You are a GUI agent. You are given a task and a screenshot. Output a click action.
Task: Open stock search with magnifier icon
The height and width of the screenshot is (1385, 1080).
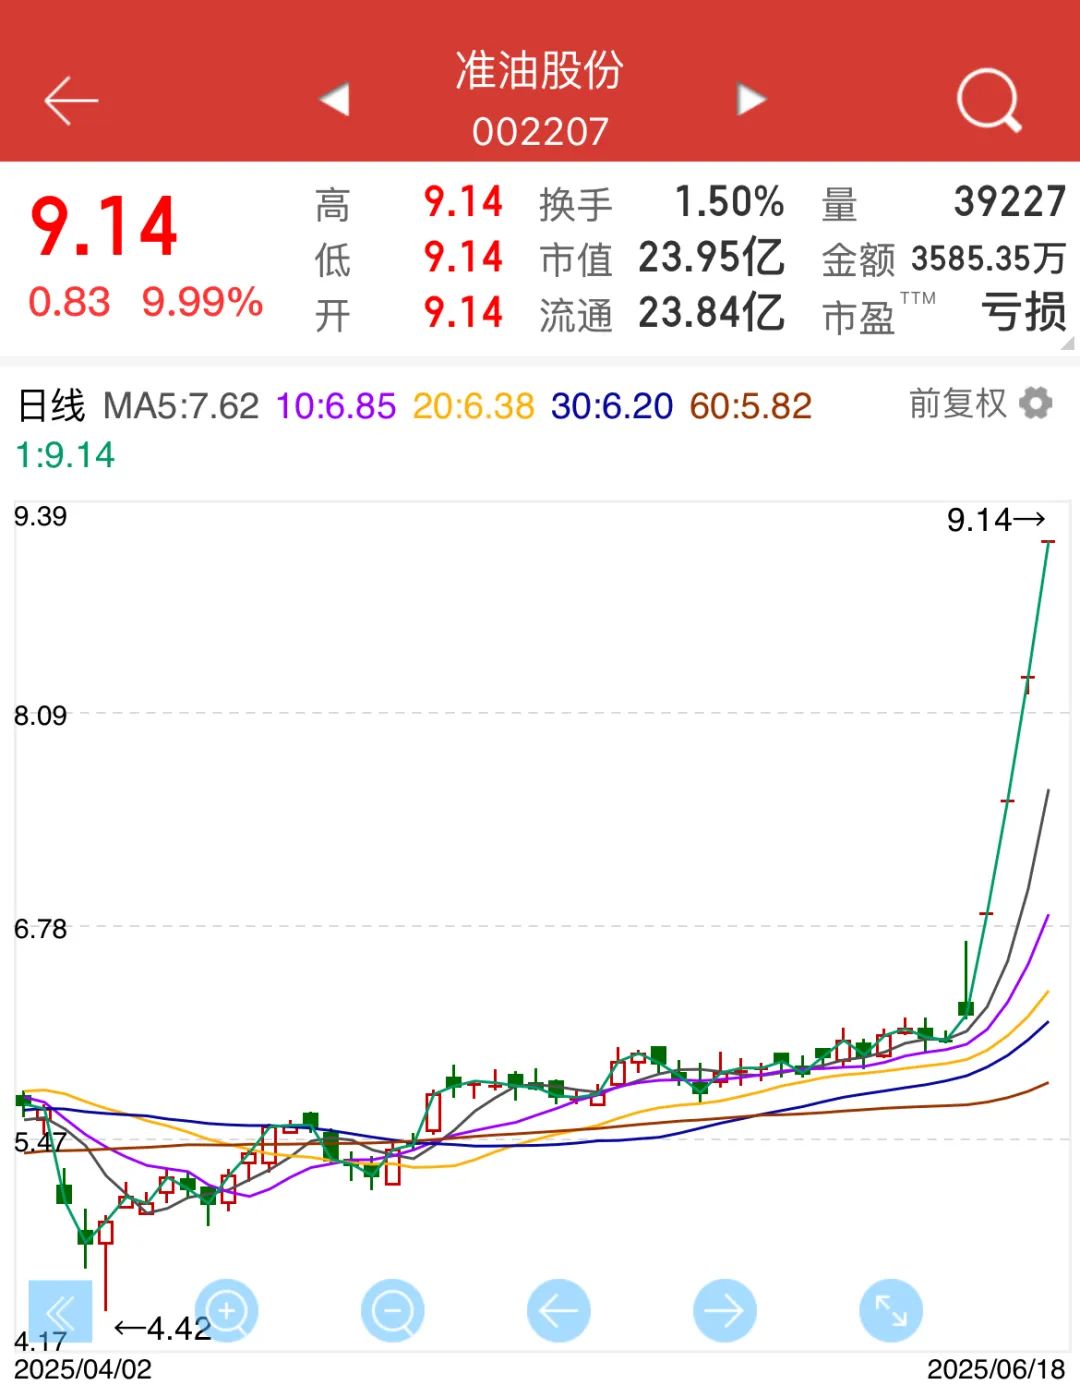tap(988, 100)
